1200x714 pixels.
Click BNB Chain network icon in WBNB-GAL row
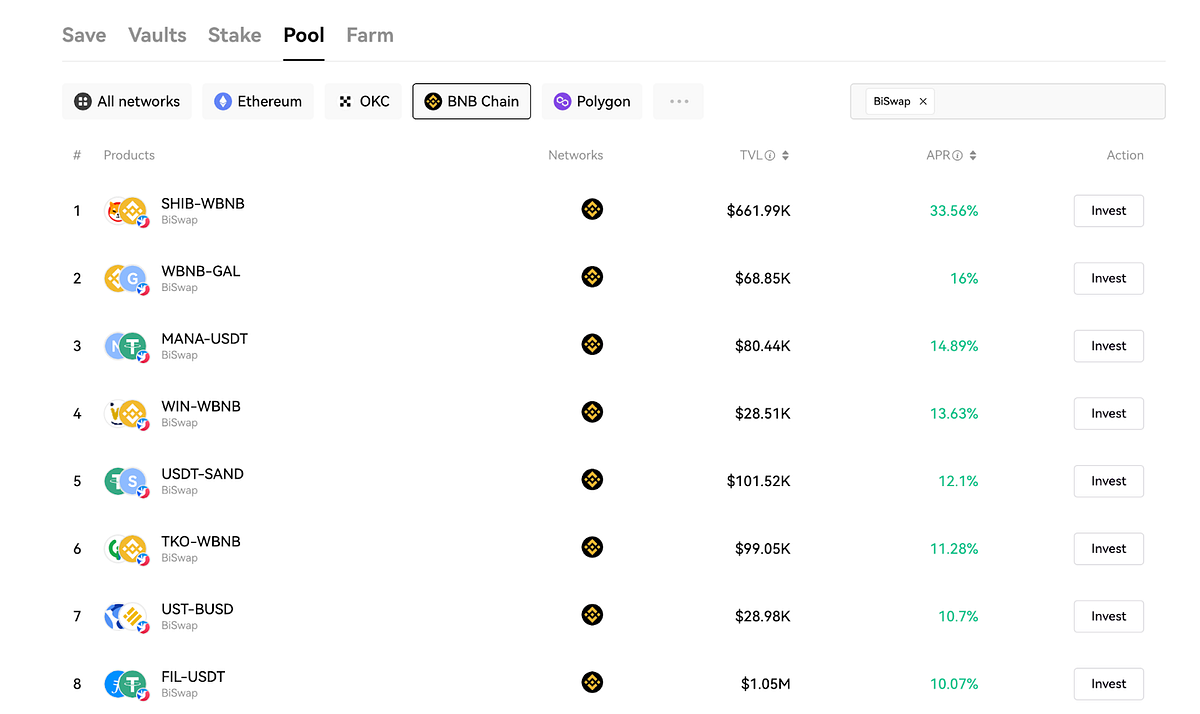coord(592,277)
